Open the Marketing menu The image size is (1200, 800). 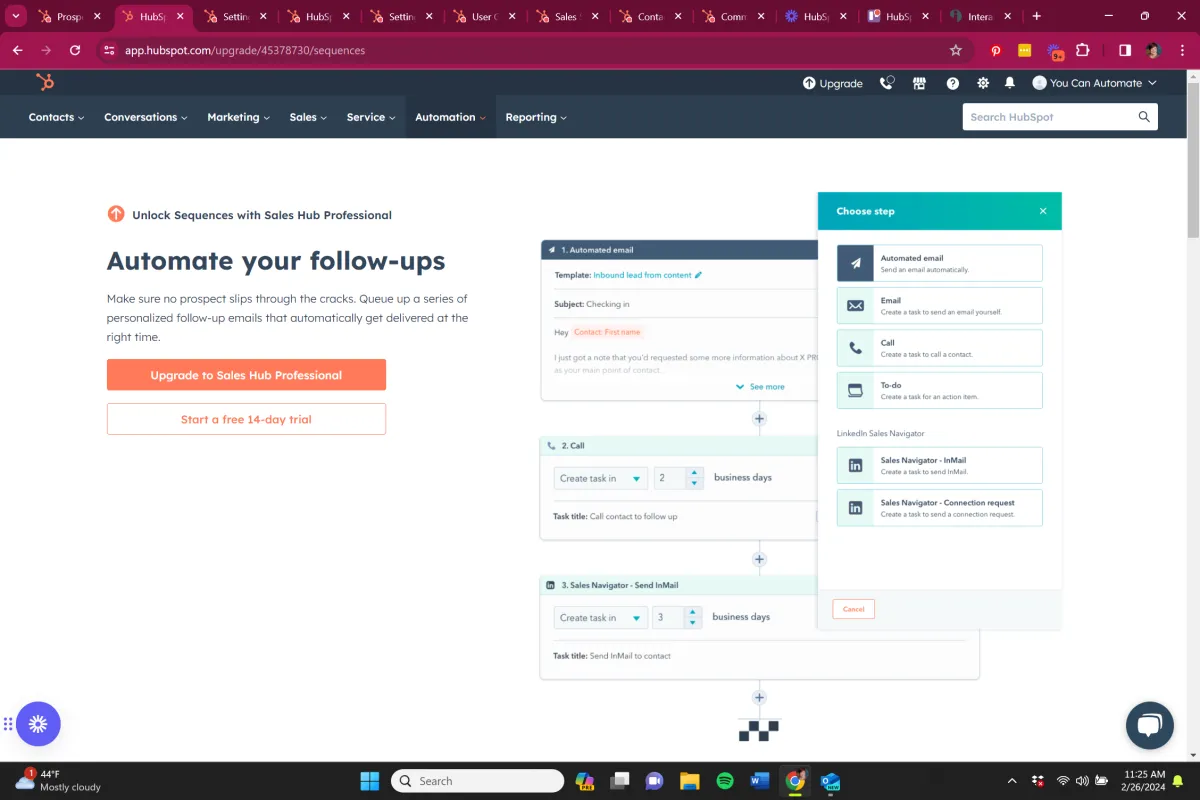pos(238,117)
